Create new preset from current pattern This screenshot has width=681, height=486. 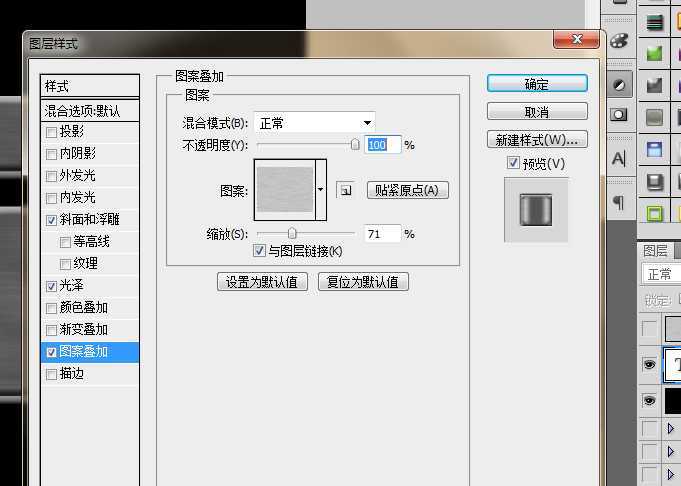pos(346,190)
